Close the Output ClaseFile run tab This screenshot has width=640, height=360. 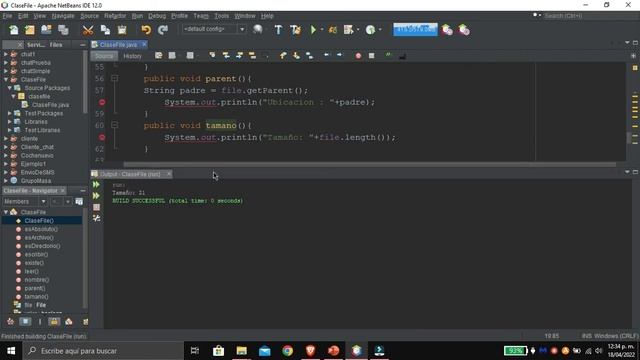tap(169, 174)
